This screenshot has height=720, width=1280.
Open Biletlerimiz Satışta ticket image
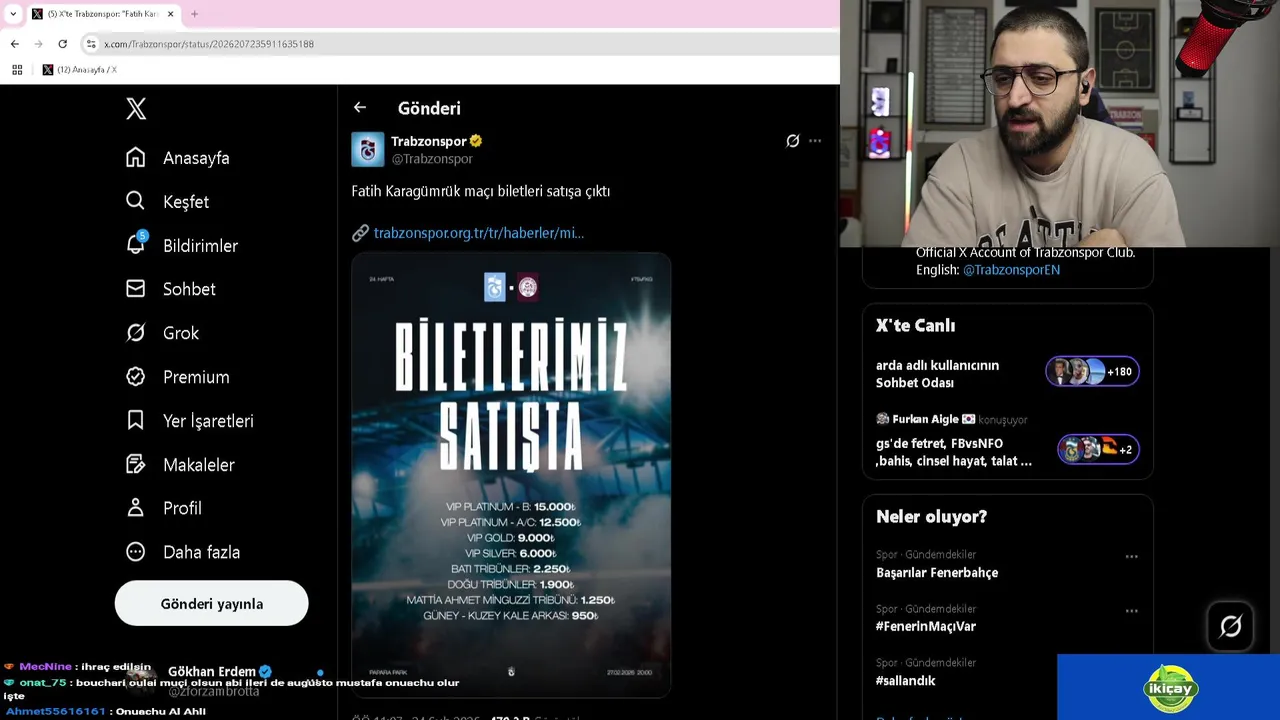click(x=511, y=475)
